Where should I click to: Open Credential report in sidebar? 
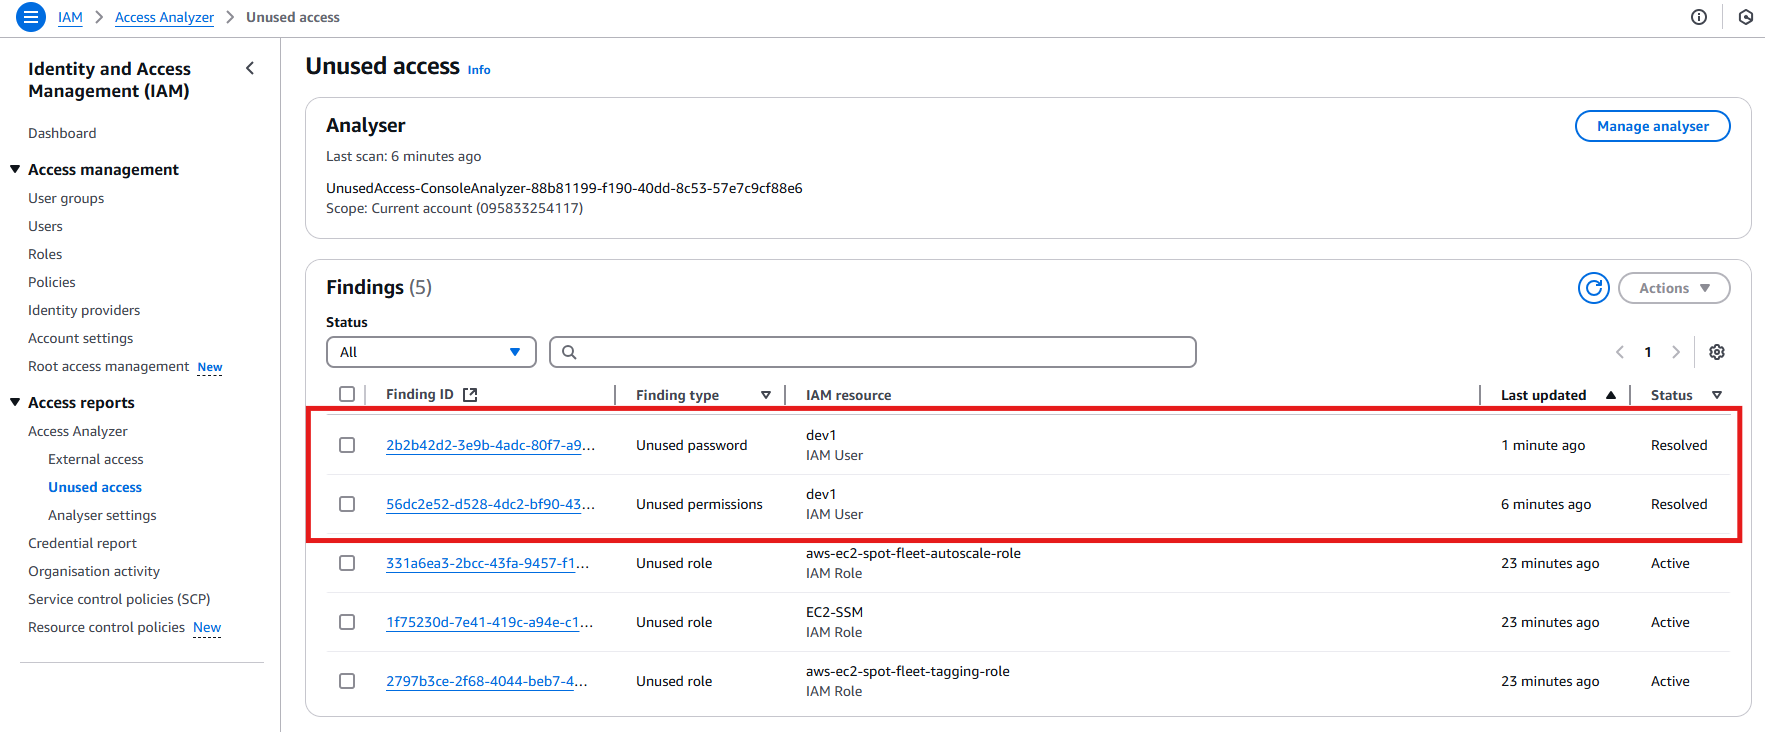coord(82,543)
